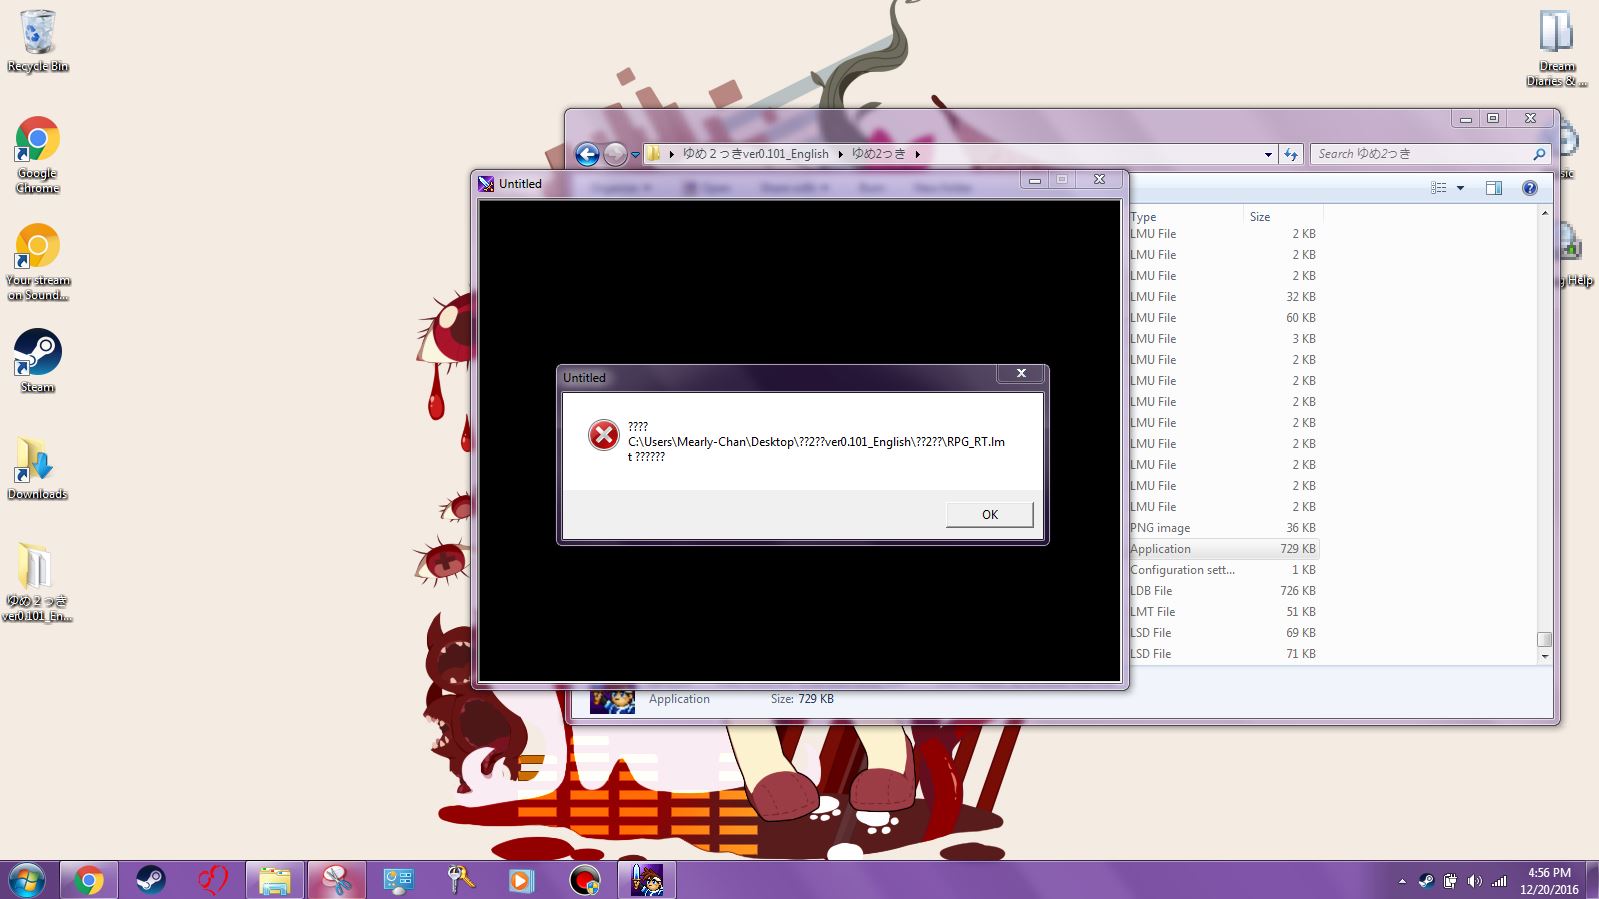Image resolution: width=1599 pixels, height=899 pixels.
Task: Go back in the Explorer window
Action: 587,154
